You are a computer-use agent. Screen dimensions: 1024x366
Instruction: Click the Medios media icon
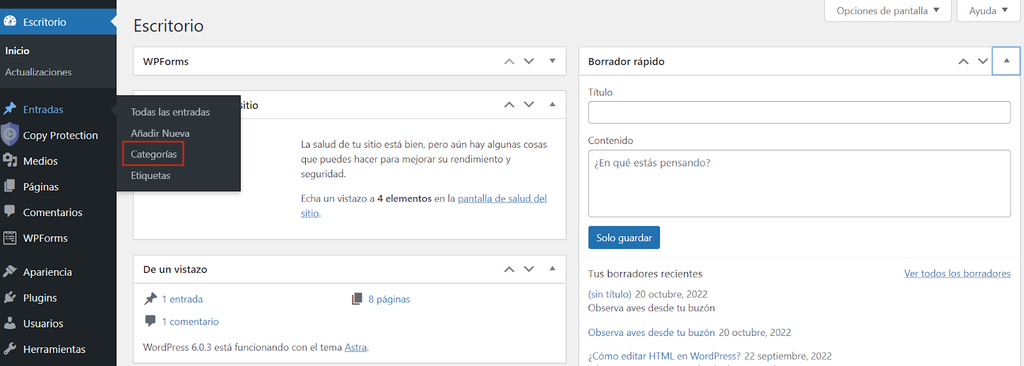(x=10, y=161)
